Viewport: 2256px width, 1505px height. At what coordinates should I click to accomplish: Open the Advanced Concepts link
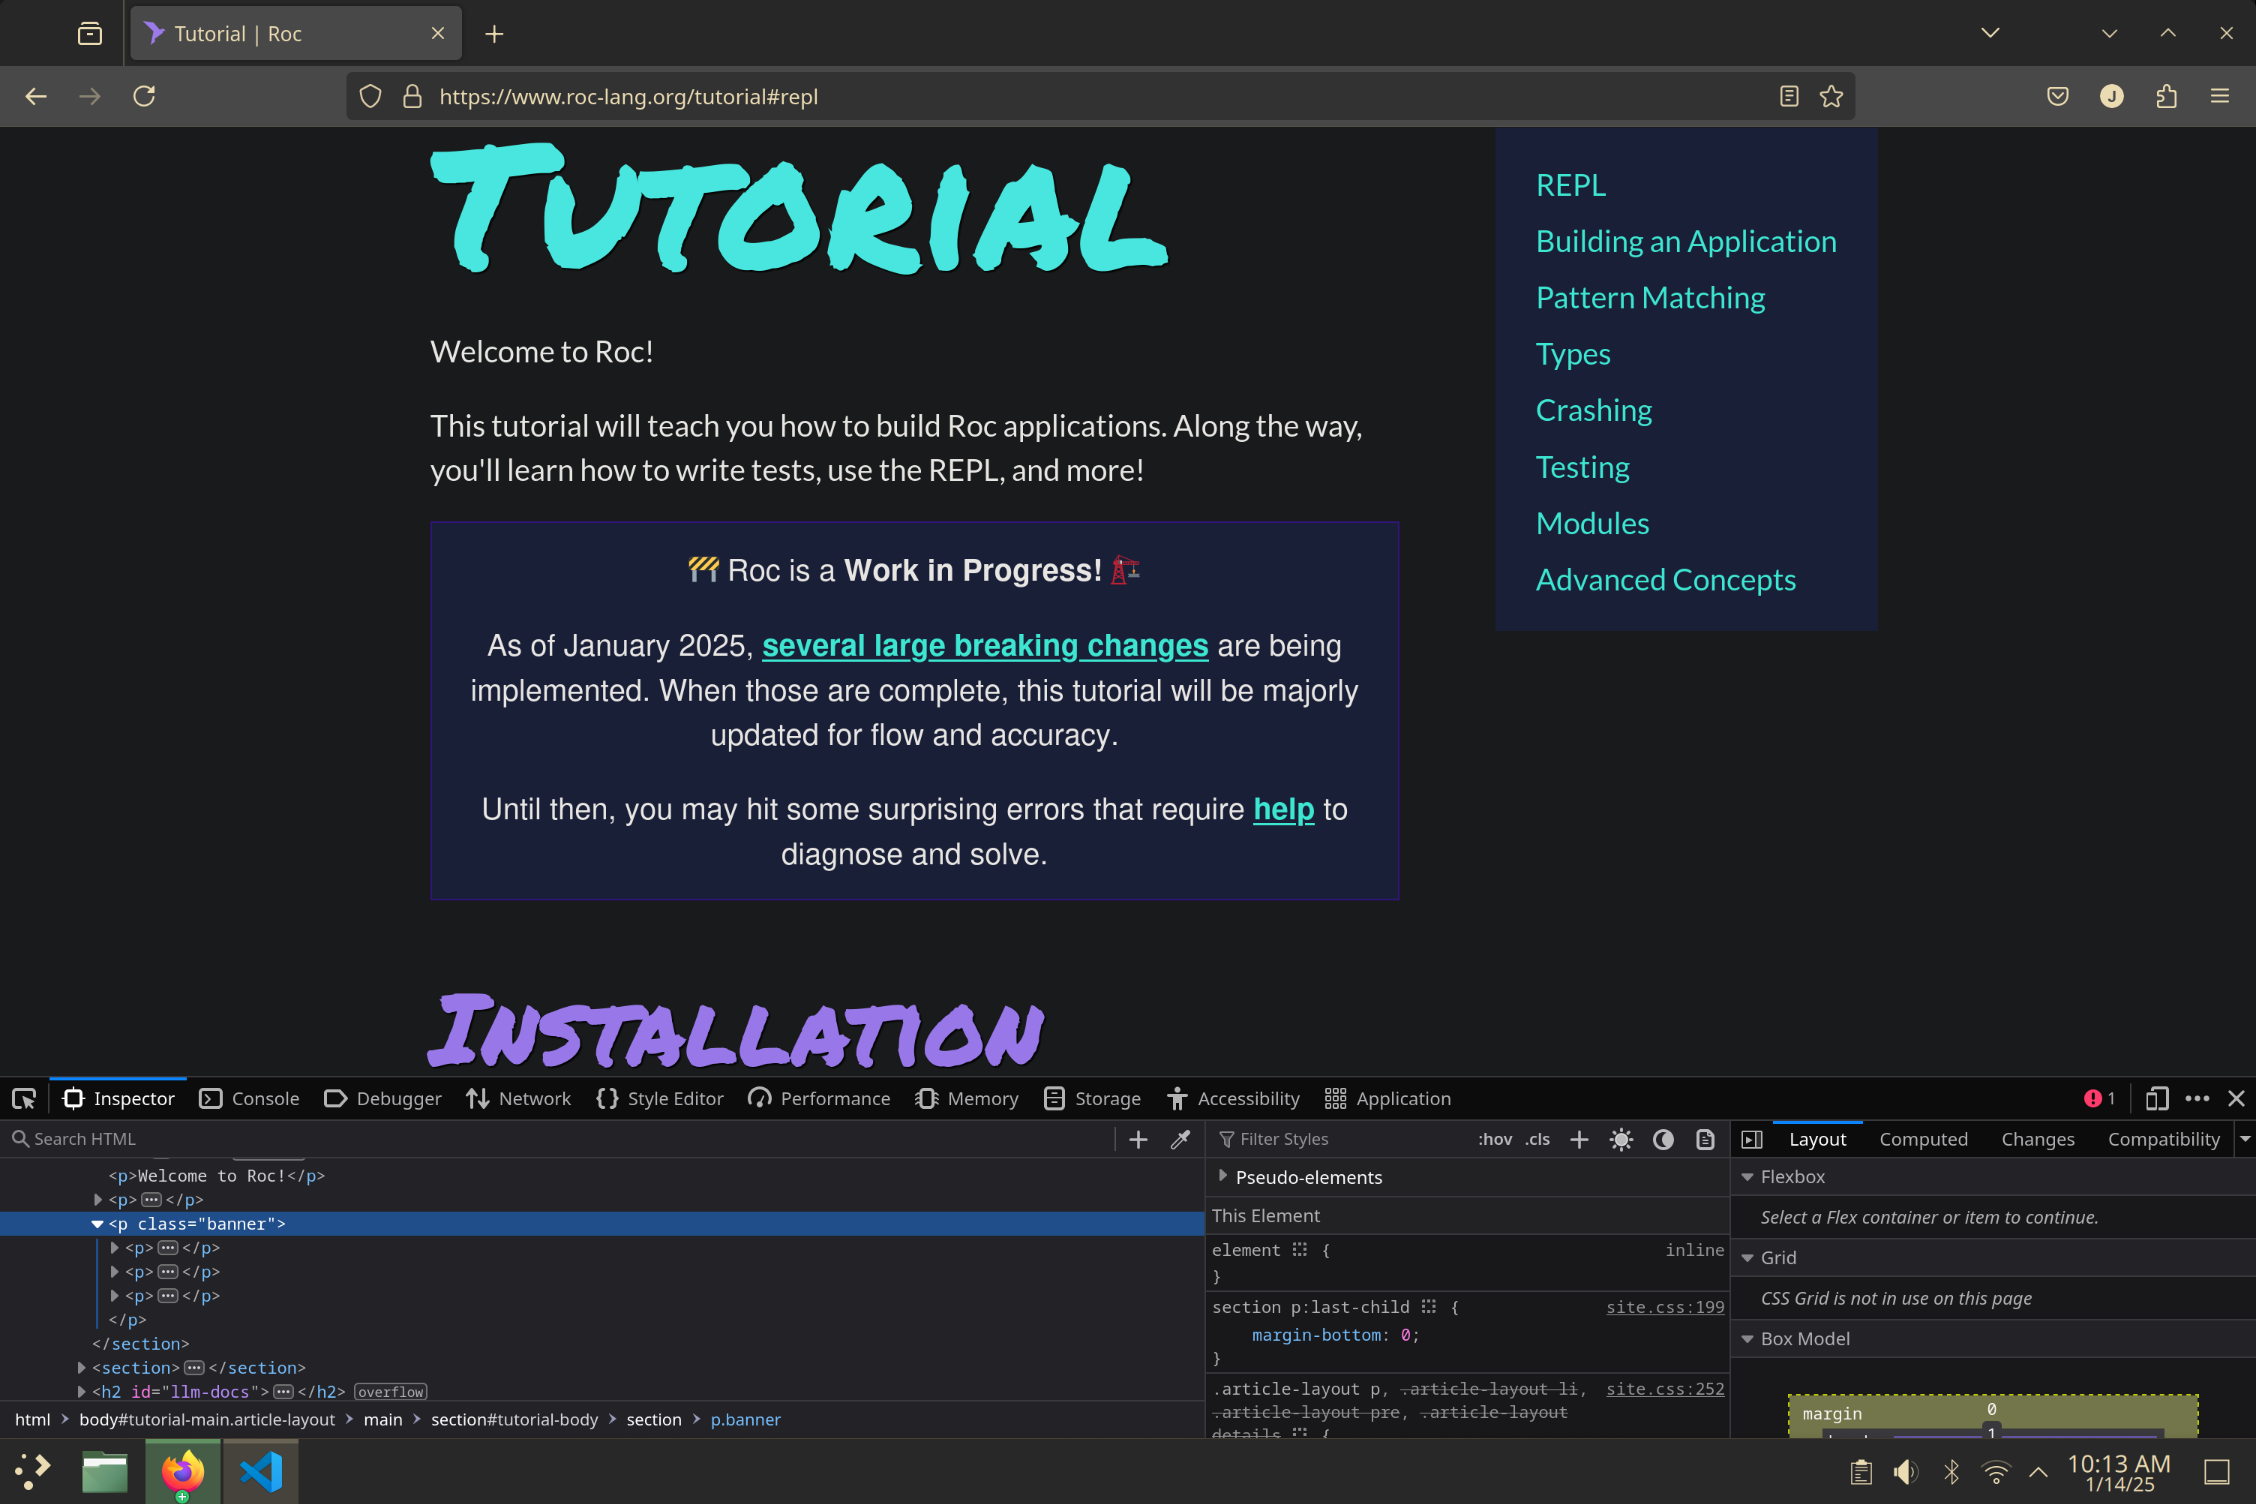coord(1665,580)
